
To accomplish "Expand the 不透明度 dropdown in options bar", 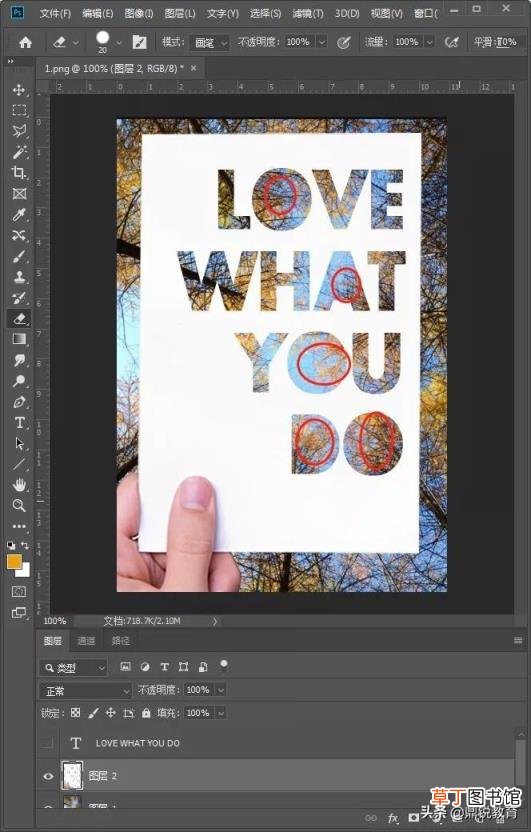I will tap(322, 42).
